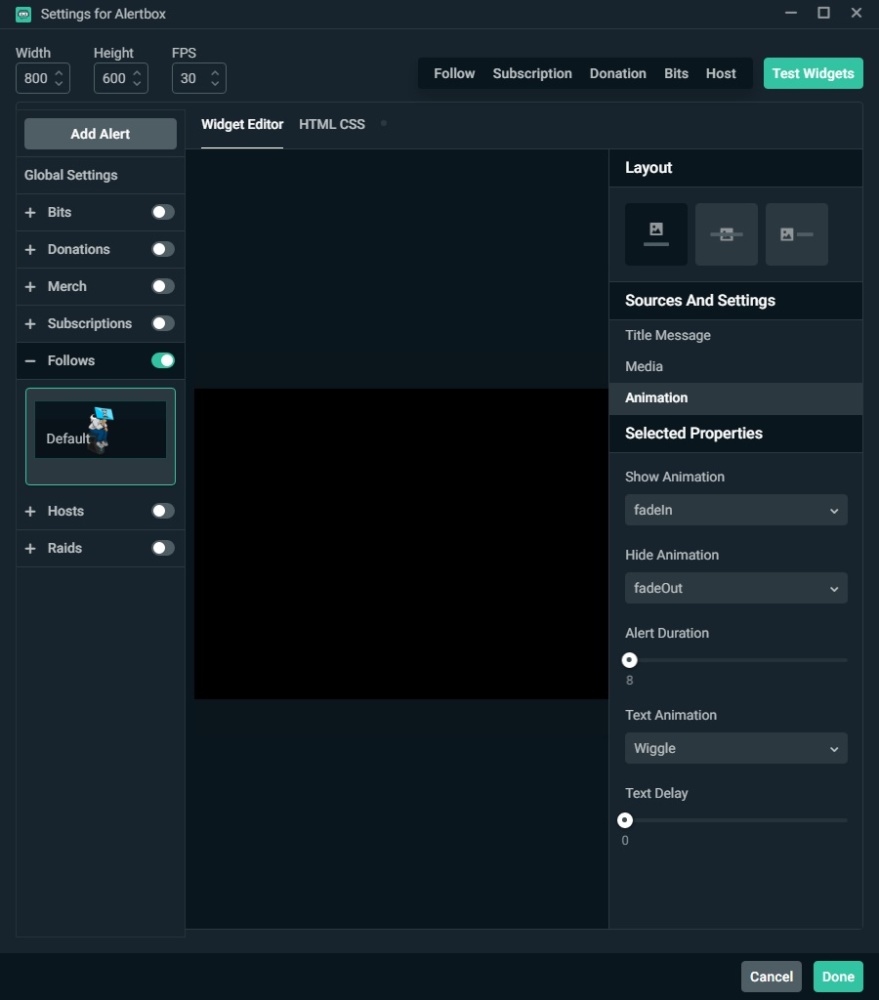Screen dimensions: 879x1000
Task: Decrease Height with the down arrow
Action: pyautogui.click(x=137, y=84)
